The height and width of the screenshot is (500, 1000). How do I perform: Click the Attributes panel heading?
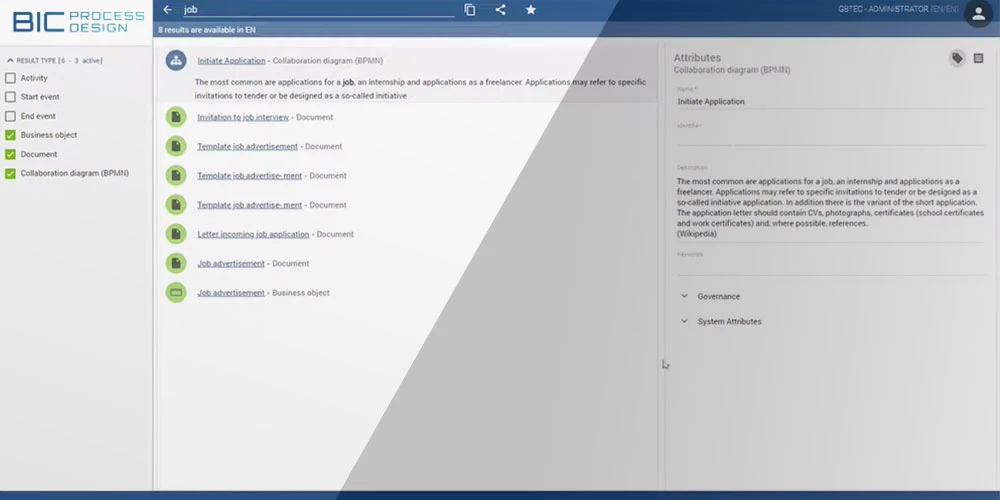click(697, 57)
